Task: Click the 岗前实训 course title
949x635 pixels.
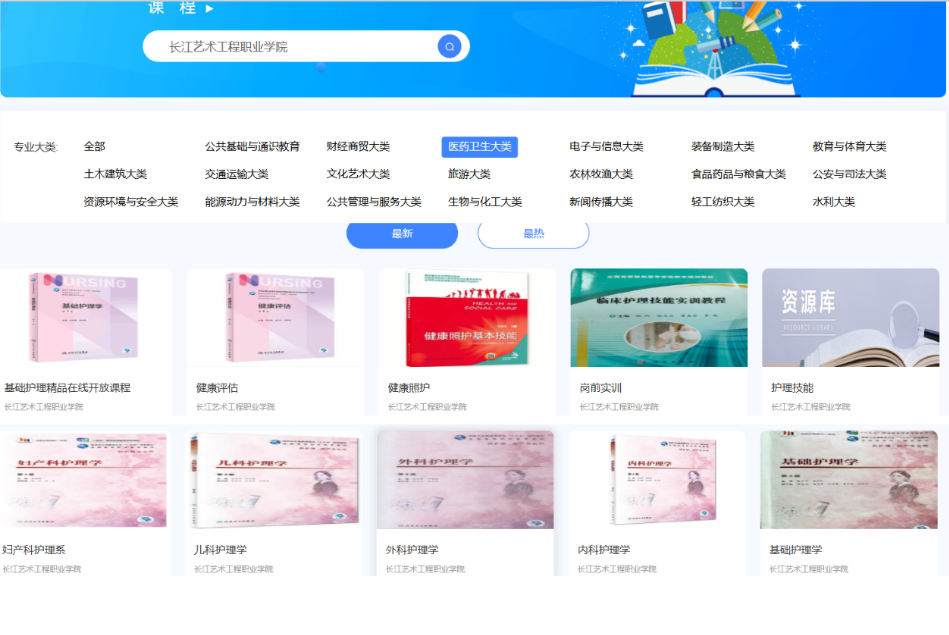Action: pyautogui.click(x=600, y=388)
